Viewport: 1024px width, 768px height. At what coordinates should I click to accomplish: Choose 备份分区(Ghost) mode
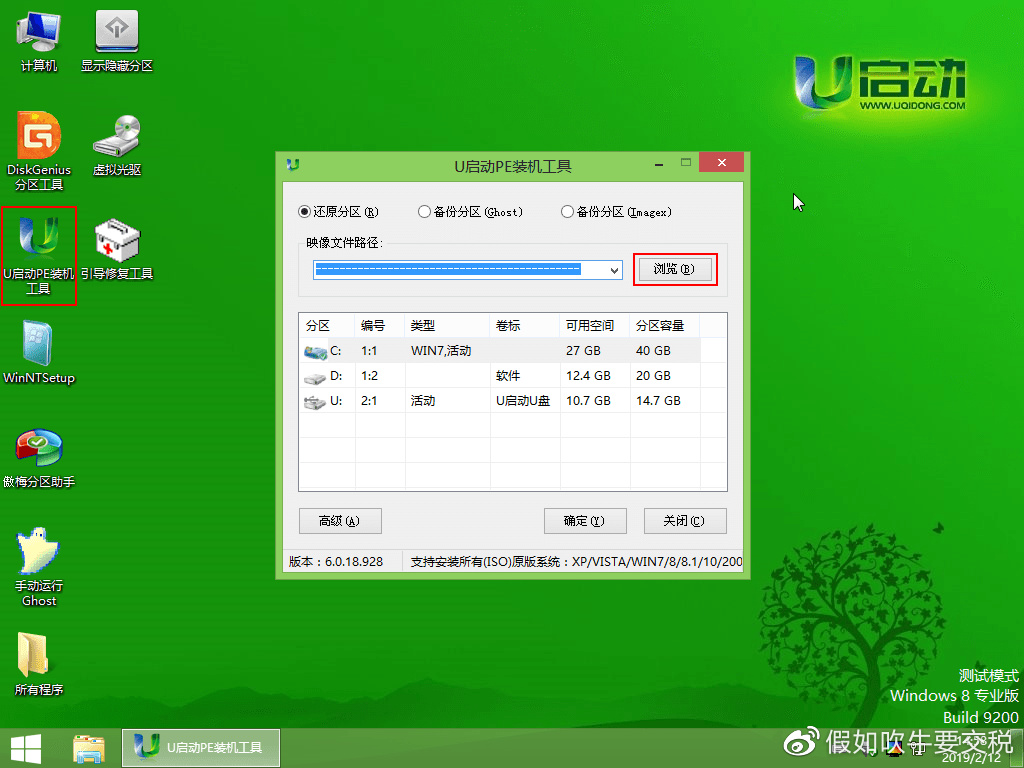pyautogui.click(x=424, y=212)
